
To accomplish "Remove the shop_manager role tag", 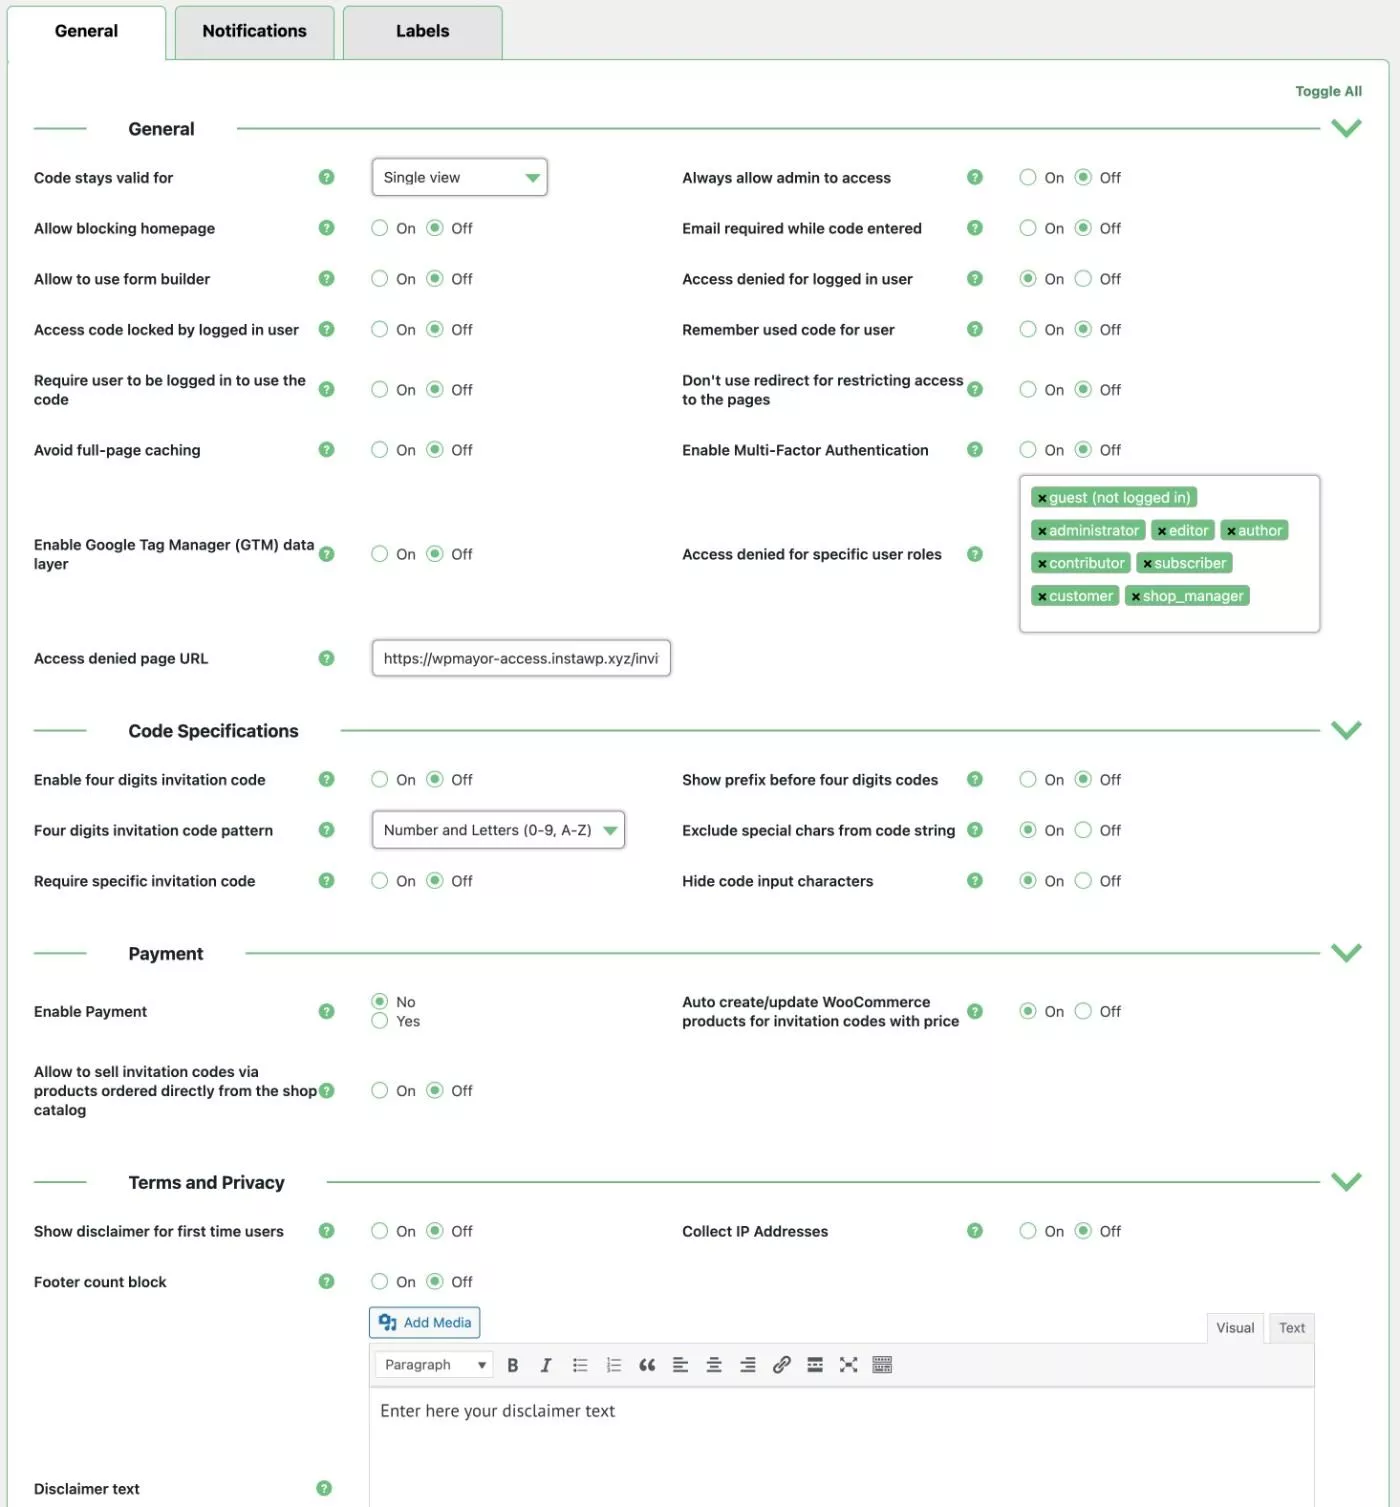I will [x=1136, y=597].
